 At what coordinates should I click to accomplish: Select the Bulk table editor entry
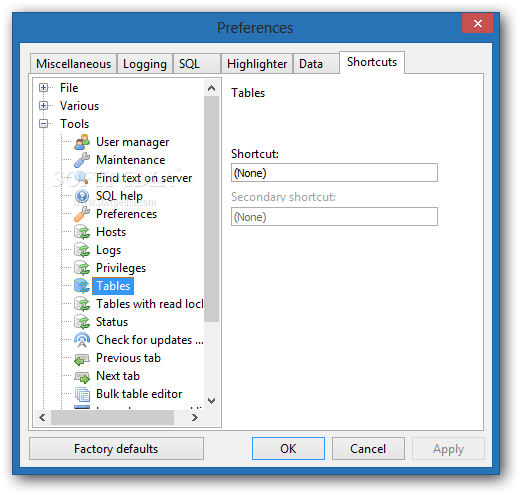coord(139,394)
